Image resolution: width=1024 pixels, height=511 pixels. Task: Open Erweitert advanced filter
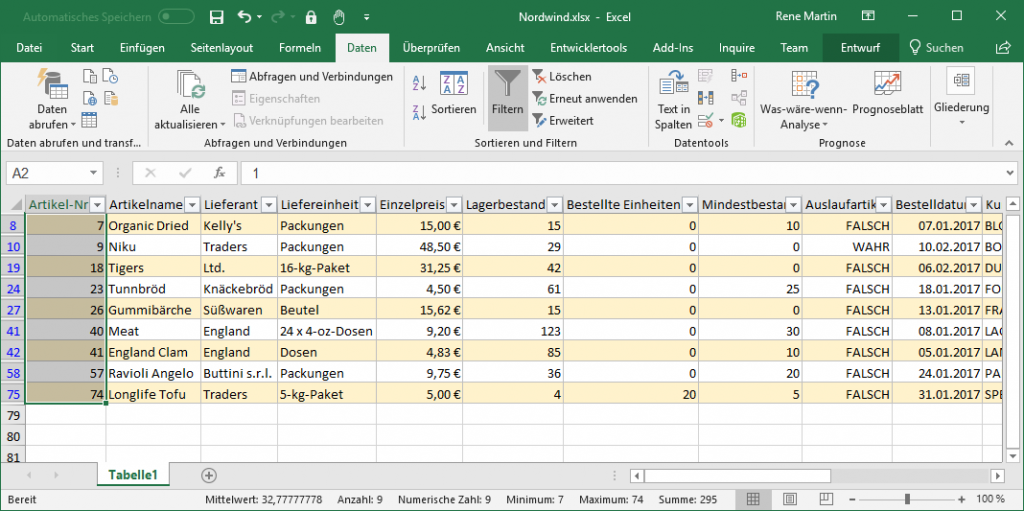pos(563,120)
